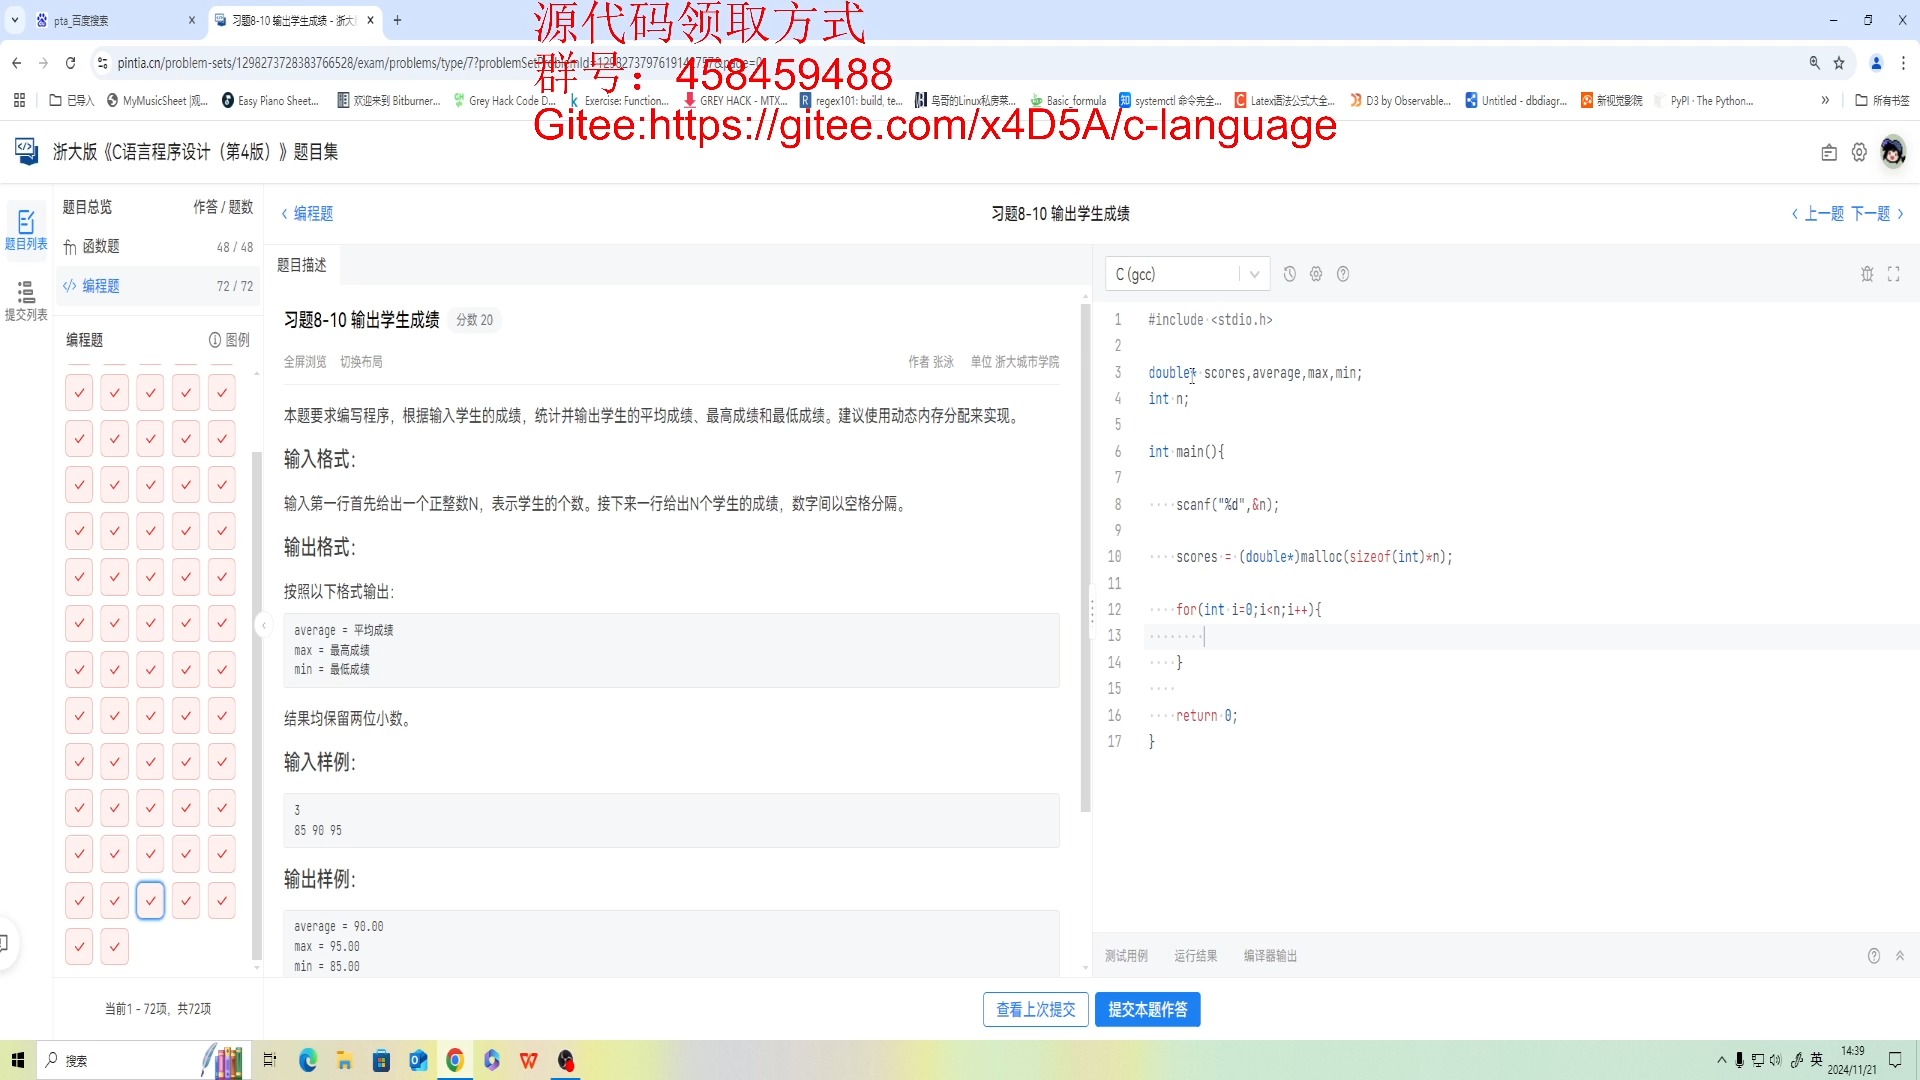Click 切换布局 link

(361, 362)
